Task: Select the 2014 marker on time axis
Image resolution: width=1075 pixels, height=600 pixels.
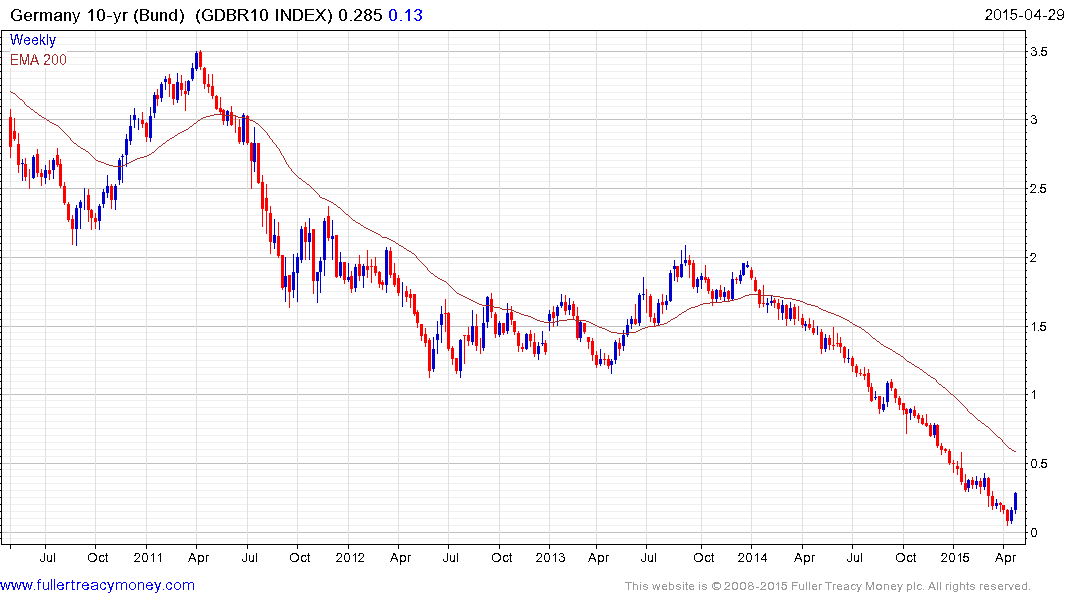Action: point(752,556)
